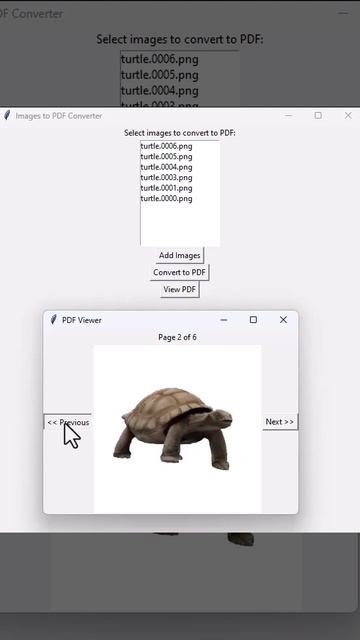Image resolution: width=360 pixels, height=640 pixels.
Task: Go to previous page in PDF Viewer
Action: [x=68, y=422]
